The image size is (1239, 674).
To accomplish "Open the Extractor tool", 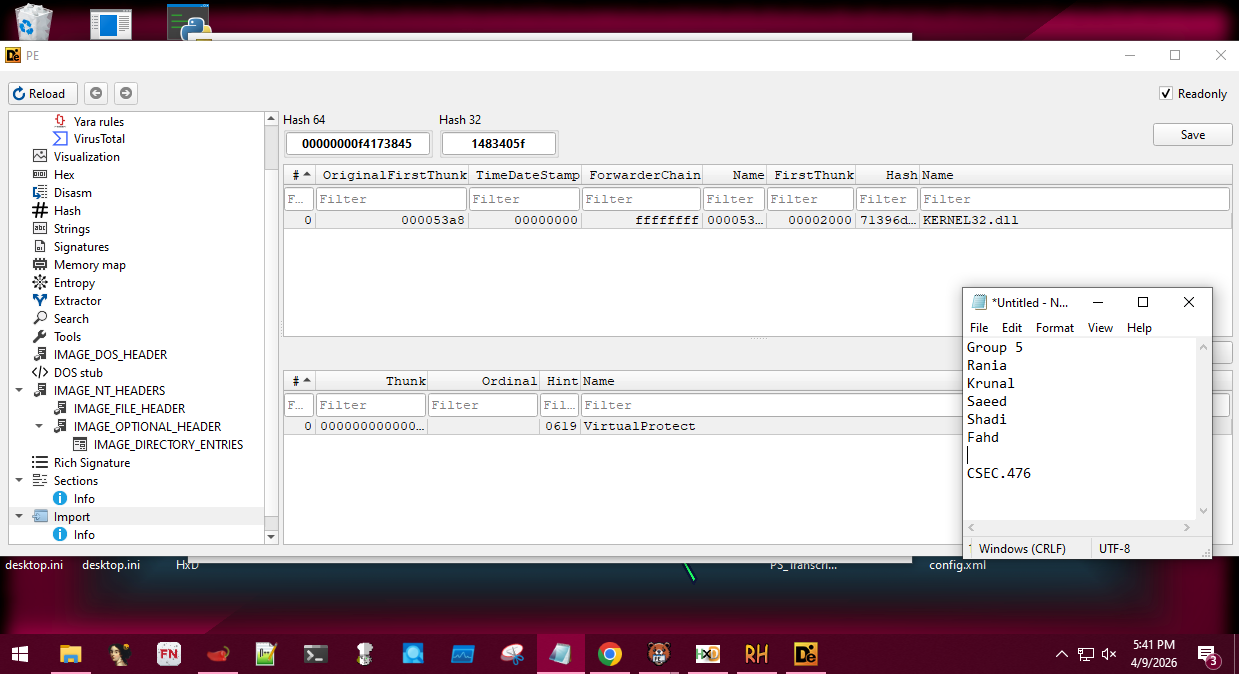I will 77,301.
